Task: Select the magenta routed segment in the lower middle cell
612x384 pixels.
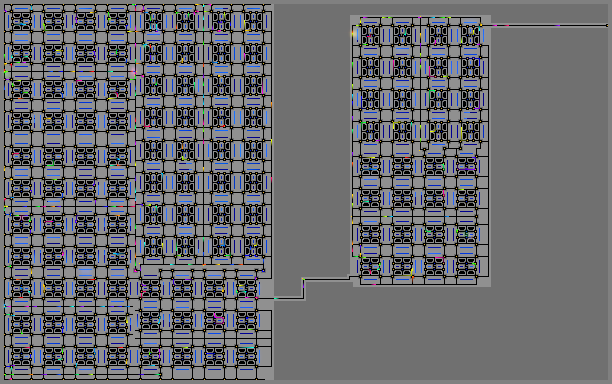Action: [x=218, y=319]
